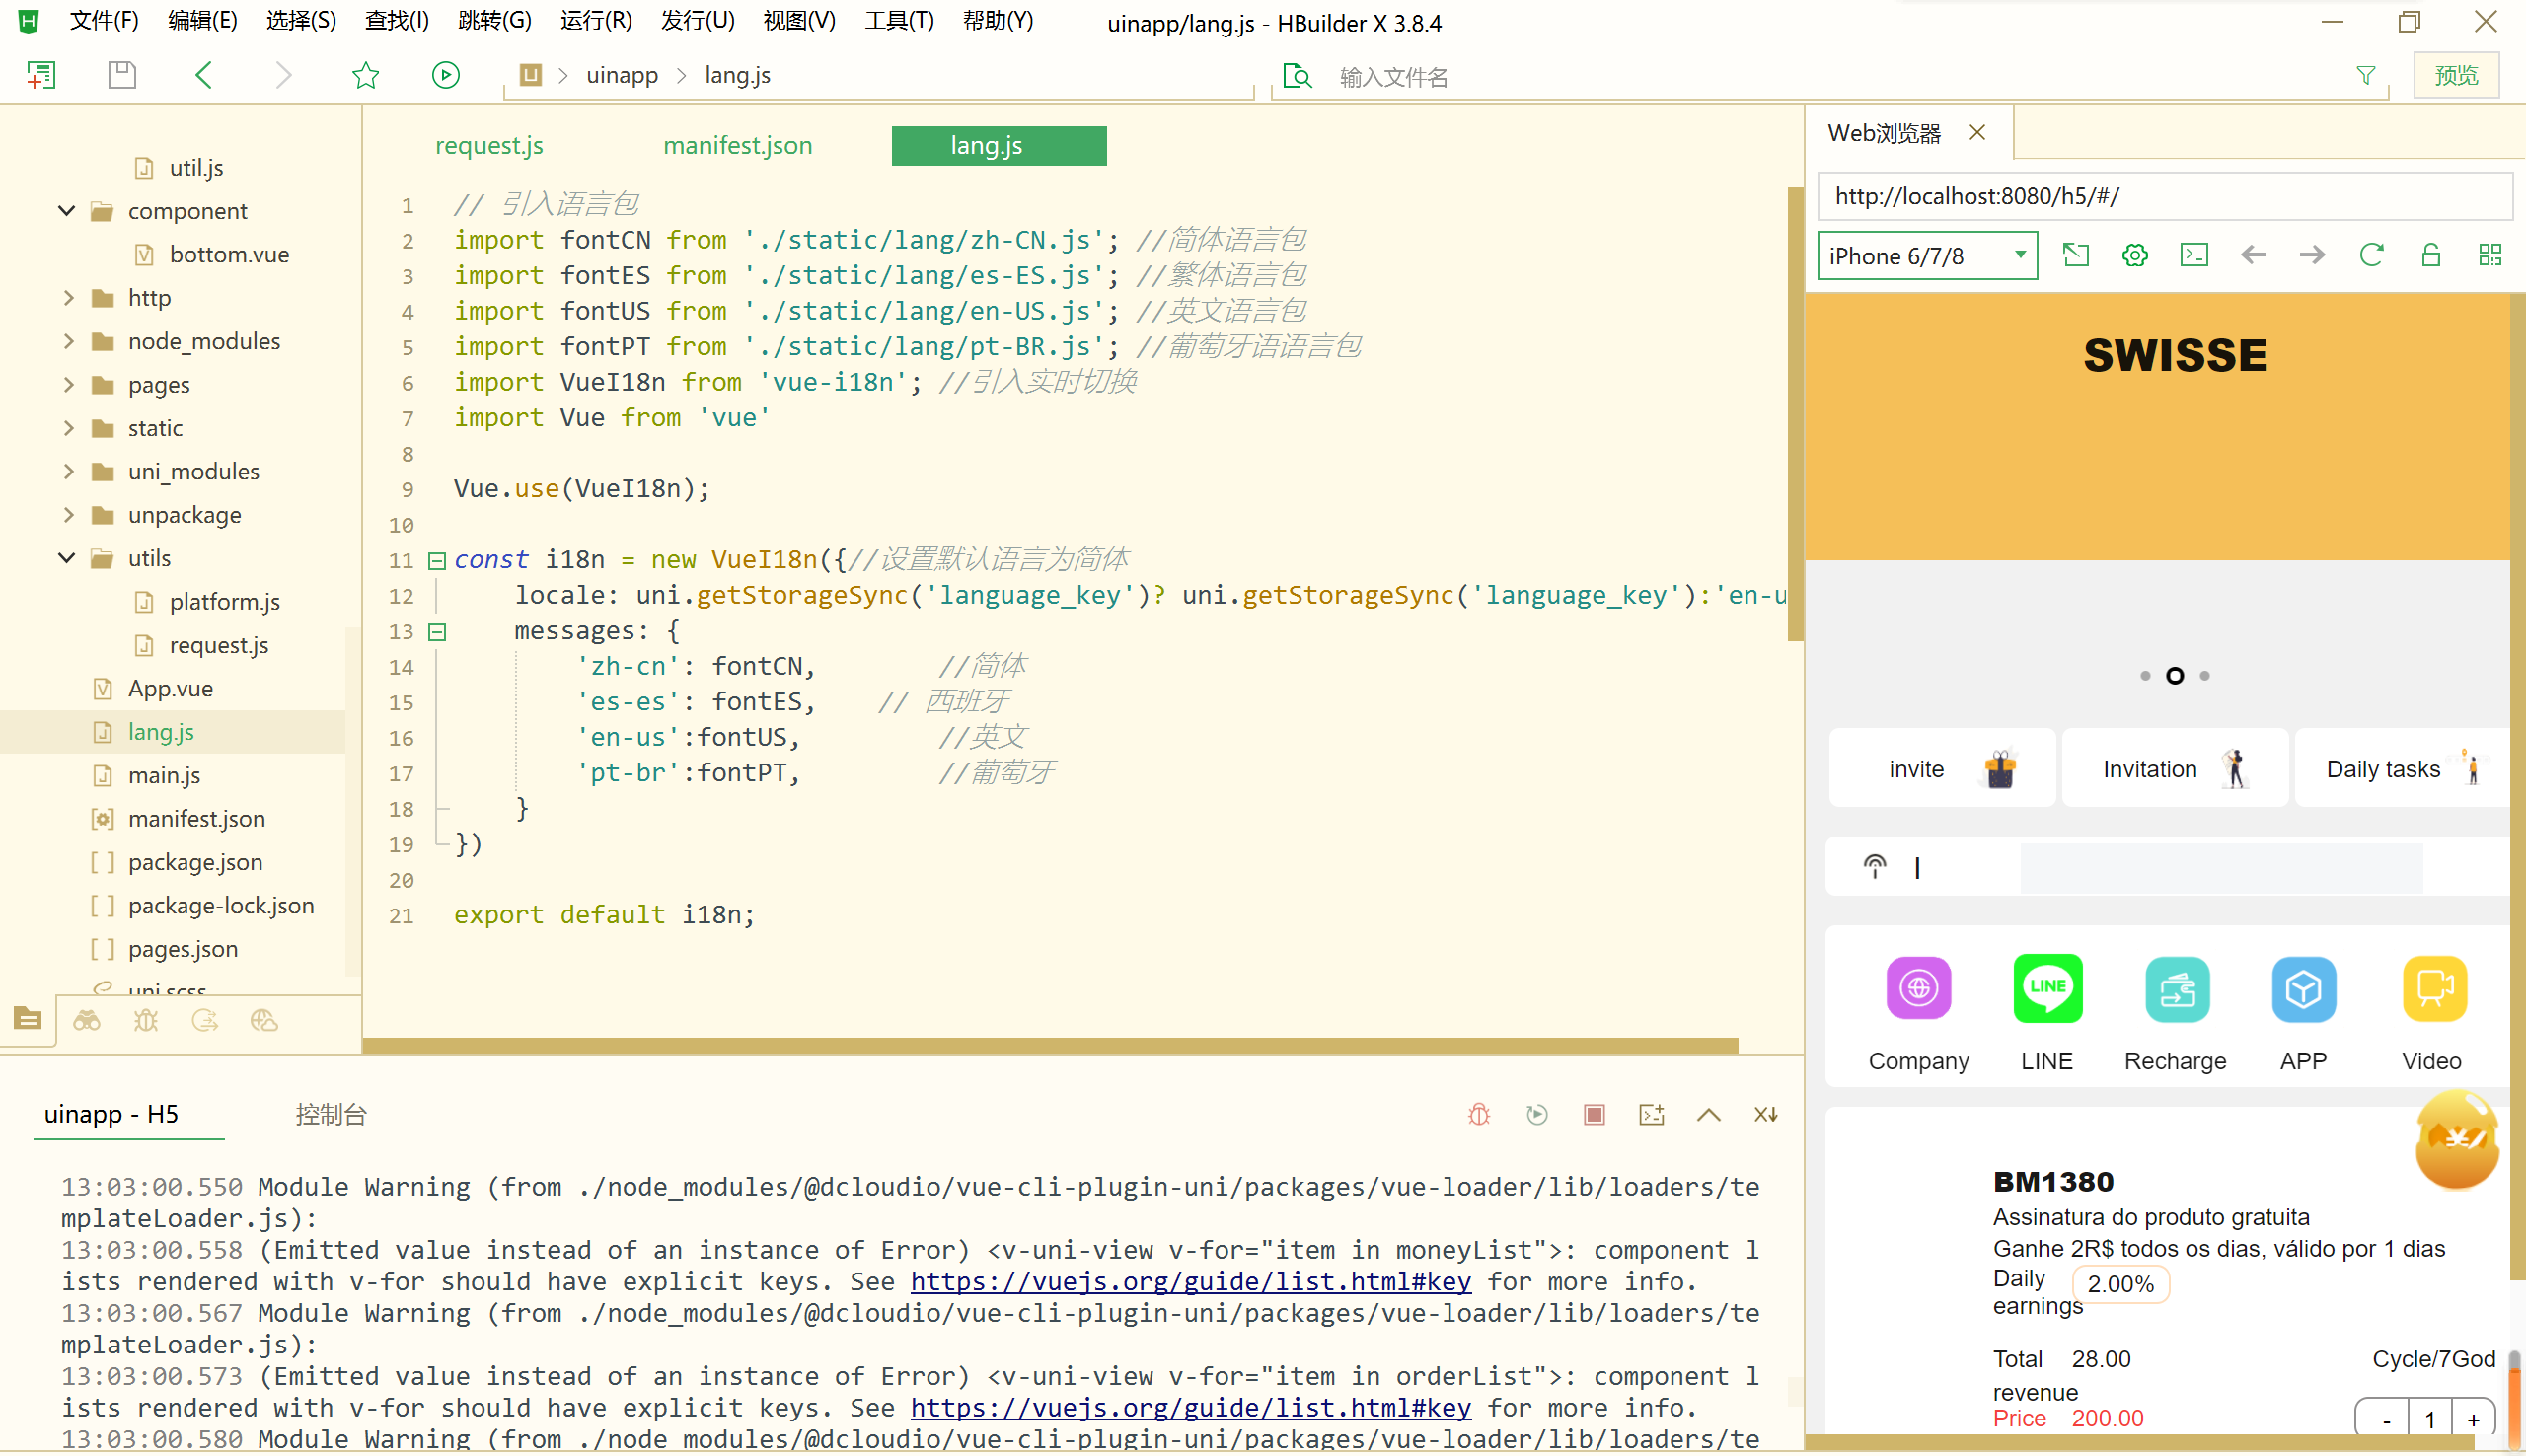Click the bookmark star icon
The height and width of the screenshot is (1456, 2526).
[365, 75]
